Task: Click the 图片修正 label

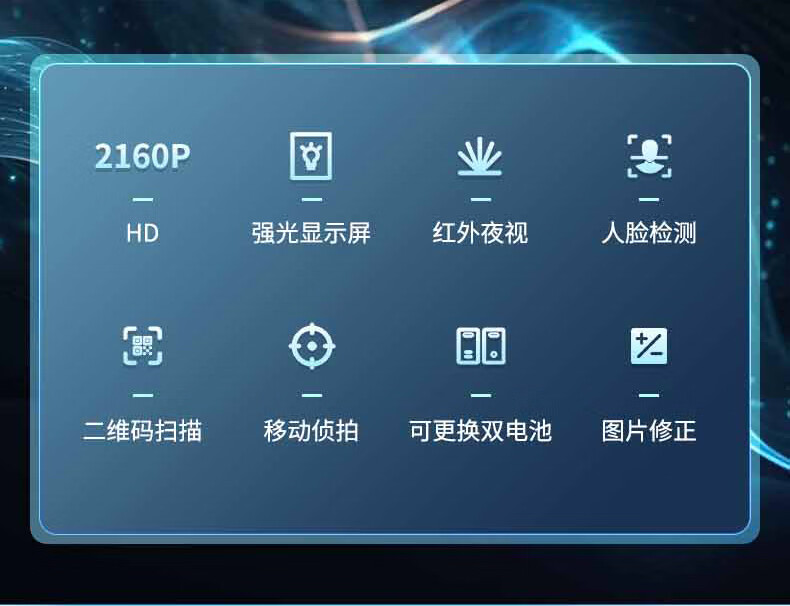Action: pyautogui.click(x=649, y=431)
